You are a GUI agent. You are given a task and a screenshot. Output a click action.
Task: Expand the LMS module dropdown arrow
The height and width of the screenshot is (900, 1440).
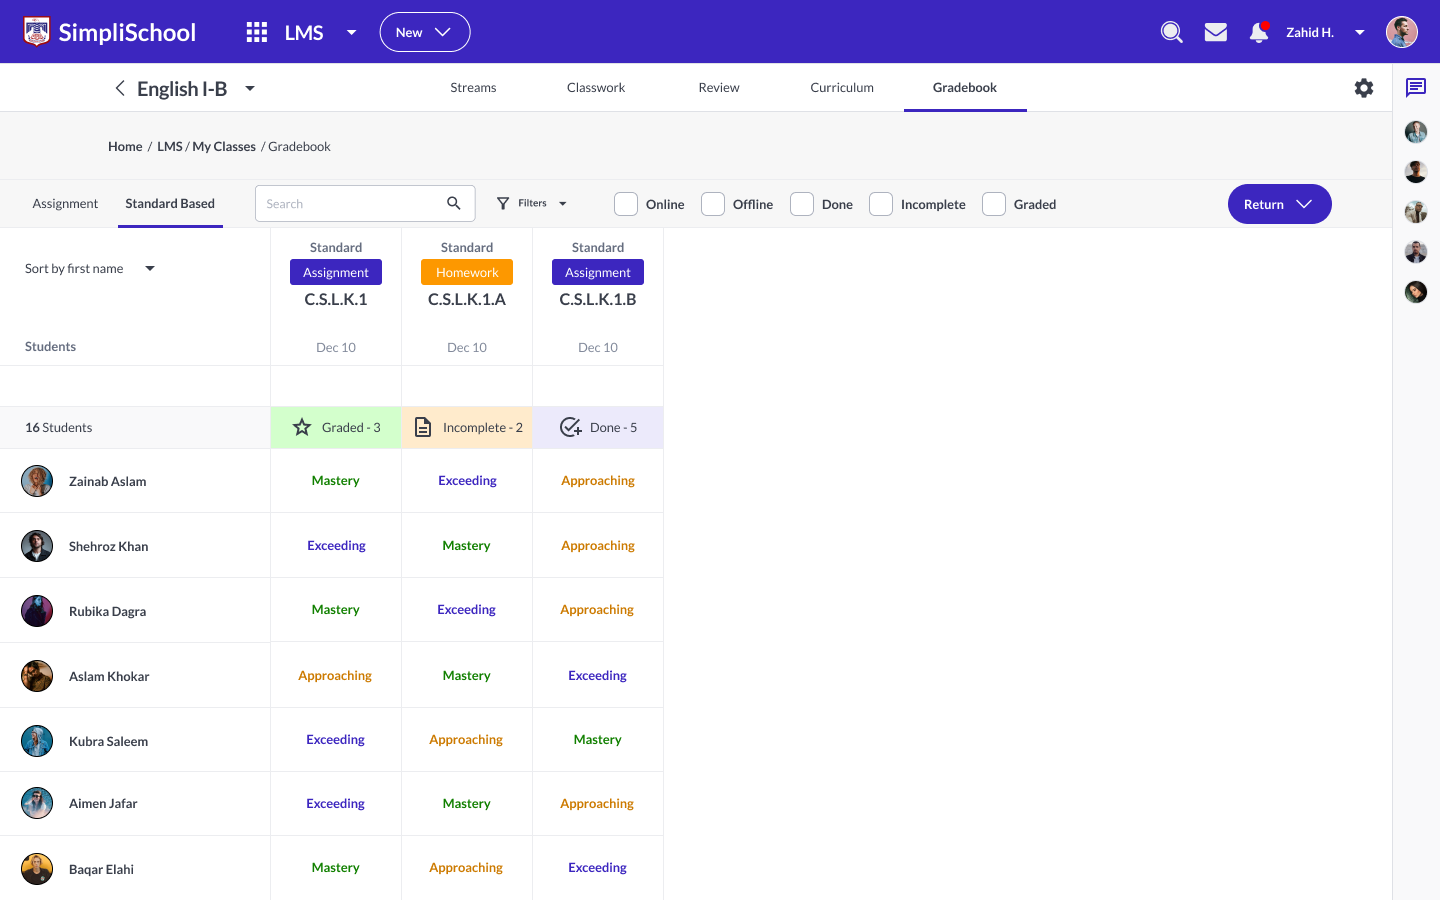pos(352,32)
